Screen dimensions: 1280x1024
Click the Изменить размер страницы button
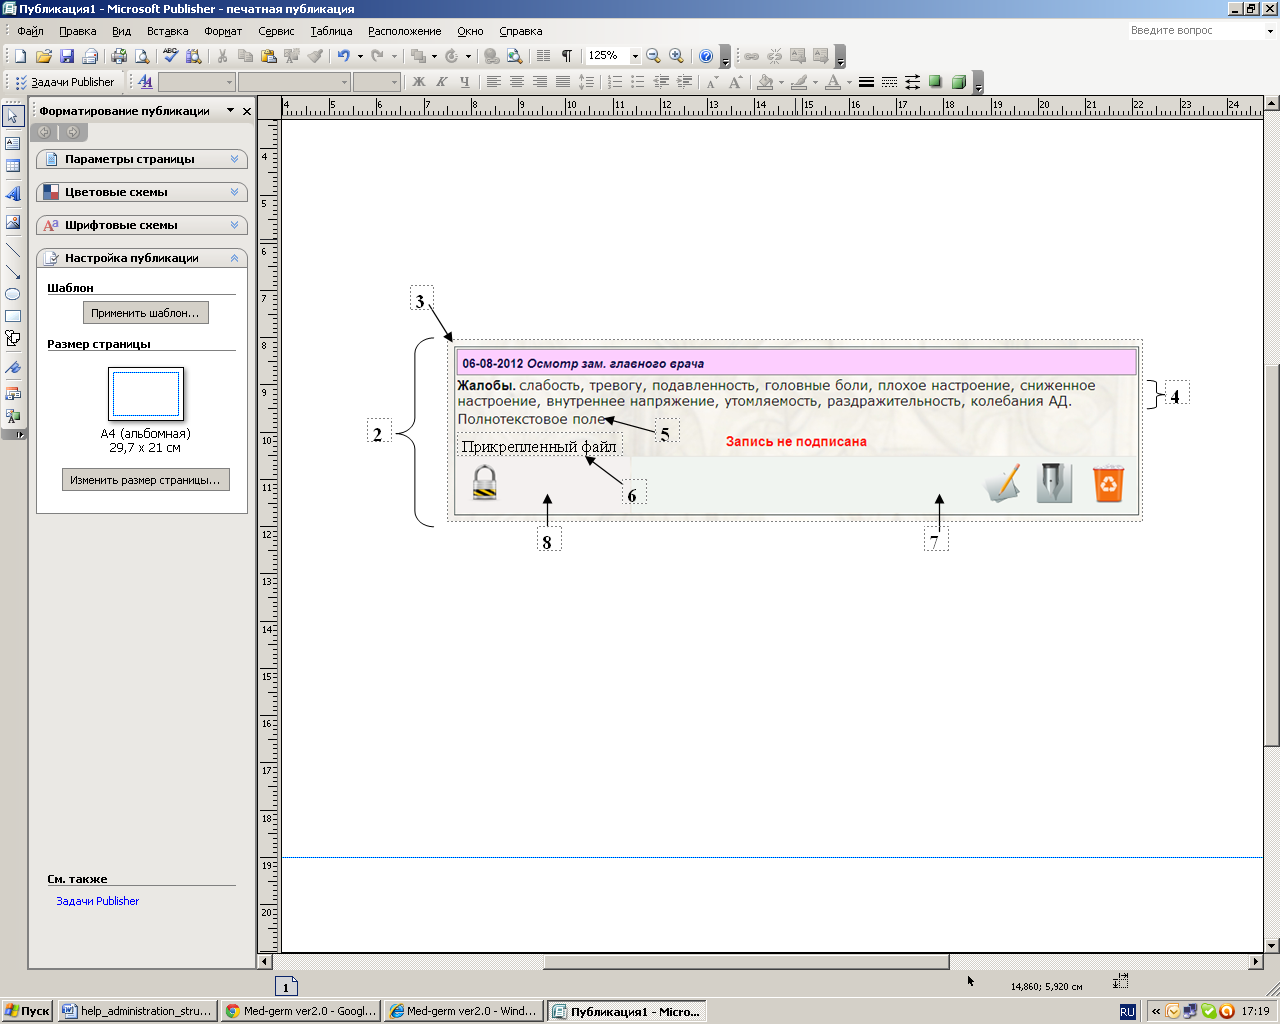[x=145, y=480]
